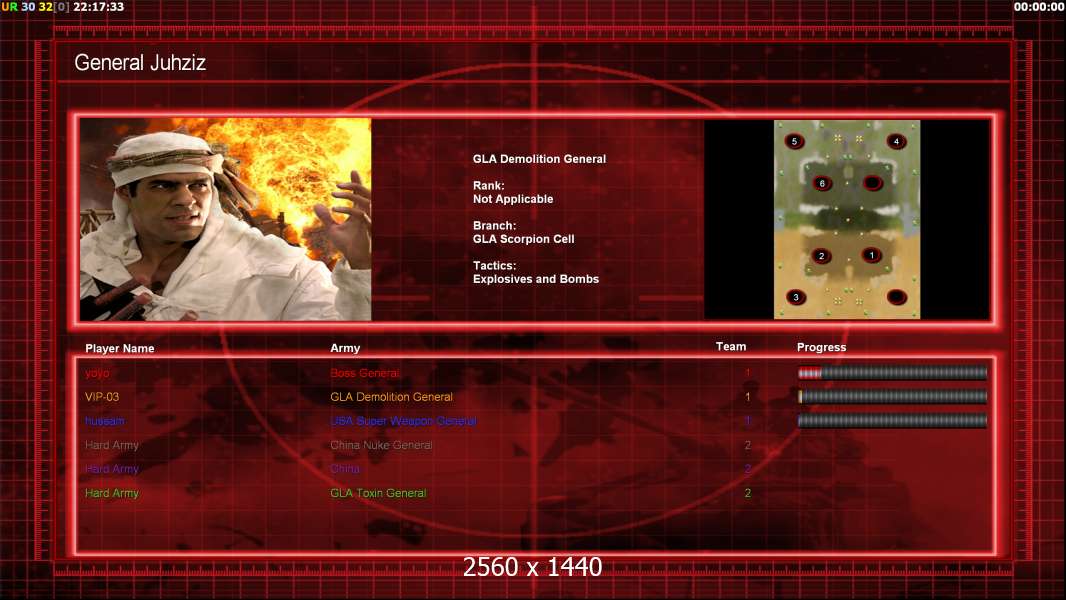Screen dimensions: 1066x600
Task: Click the team number in the hussam row
Action: [747, 421]
